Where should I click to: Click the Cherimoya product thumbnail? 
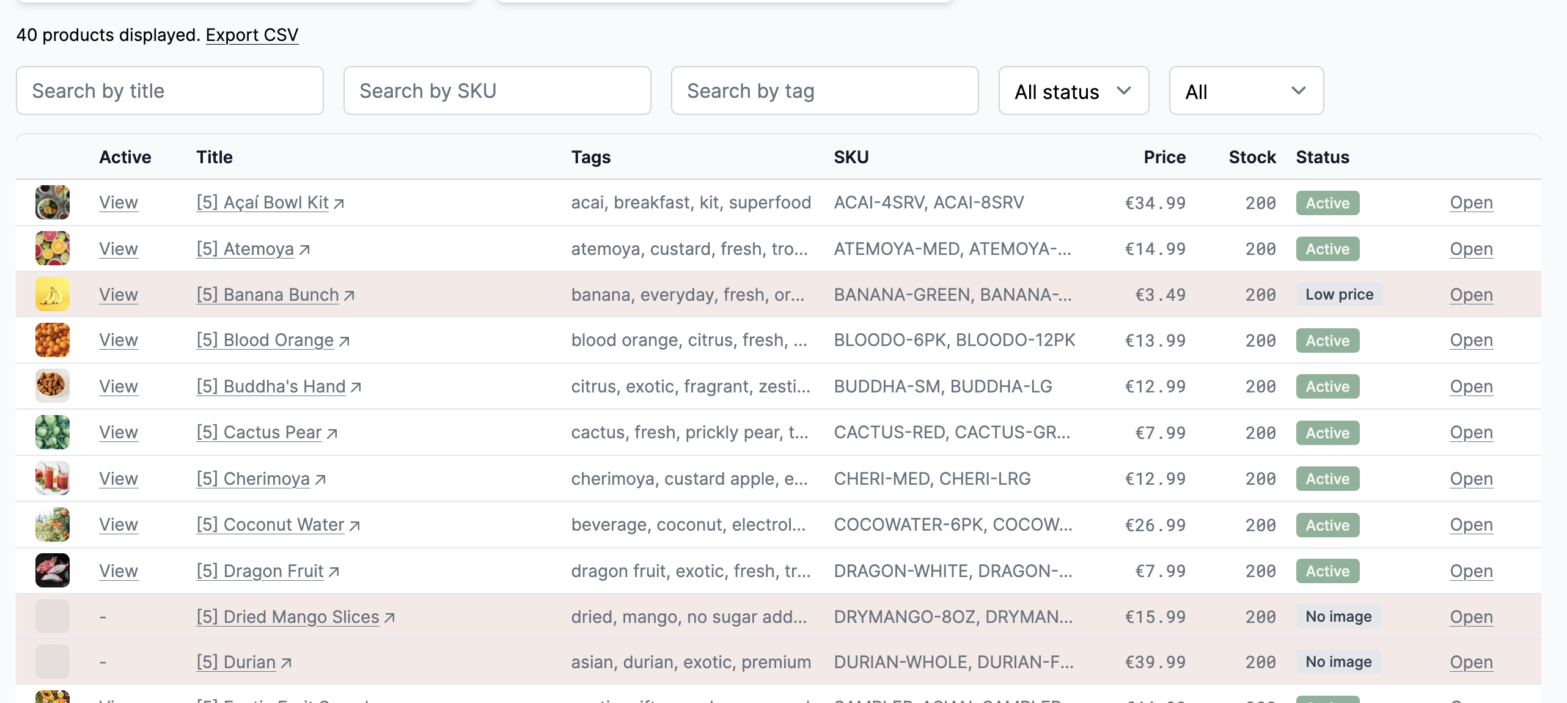[x=52, y=479]
